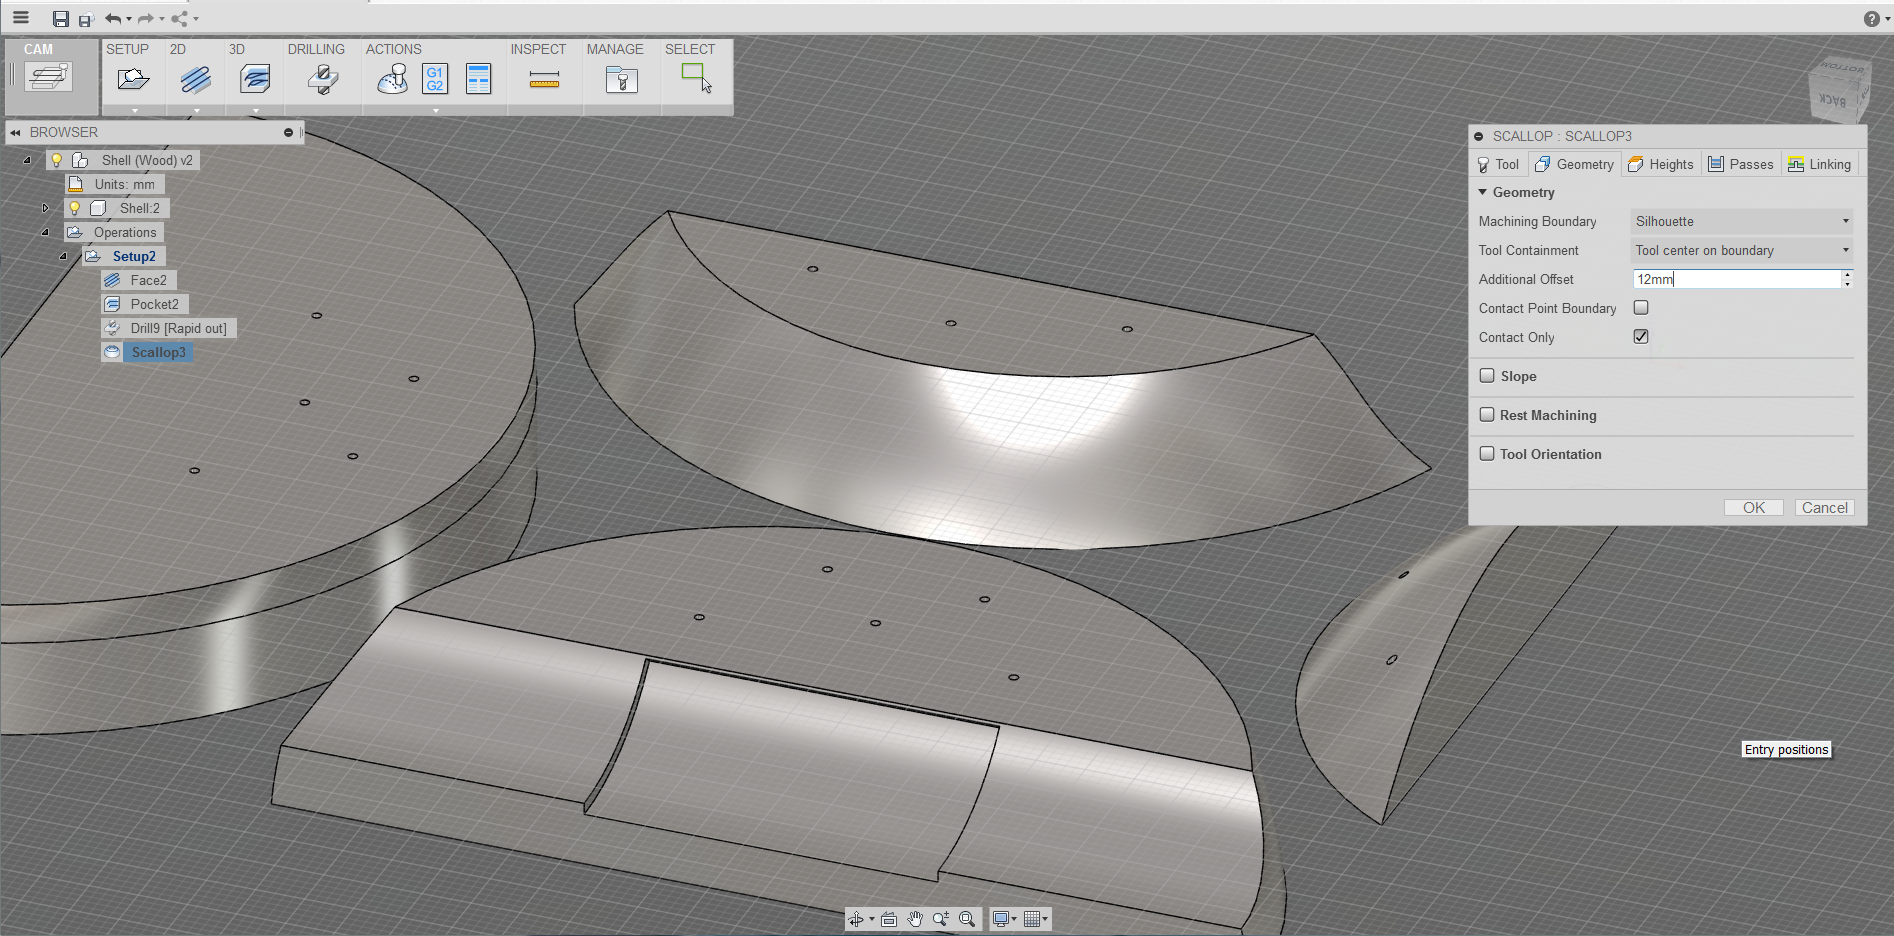Click the ViewCube in the corner

pos(1839,89)
